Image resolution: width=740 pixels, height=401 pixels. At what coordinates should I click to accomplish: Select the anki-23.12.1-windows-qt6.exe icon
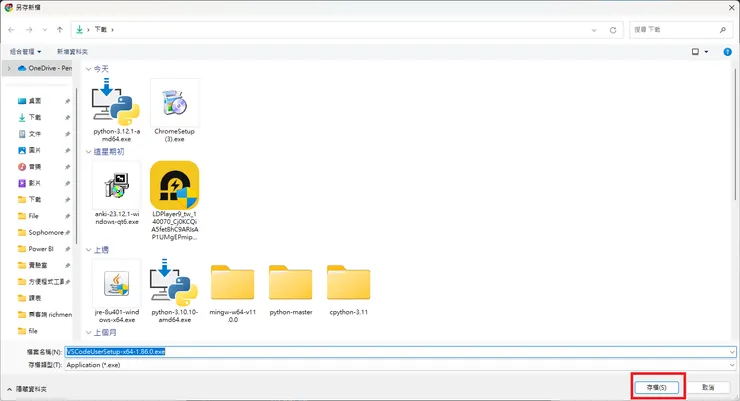tap(117, 185)
